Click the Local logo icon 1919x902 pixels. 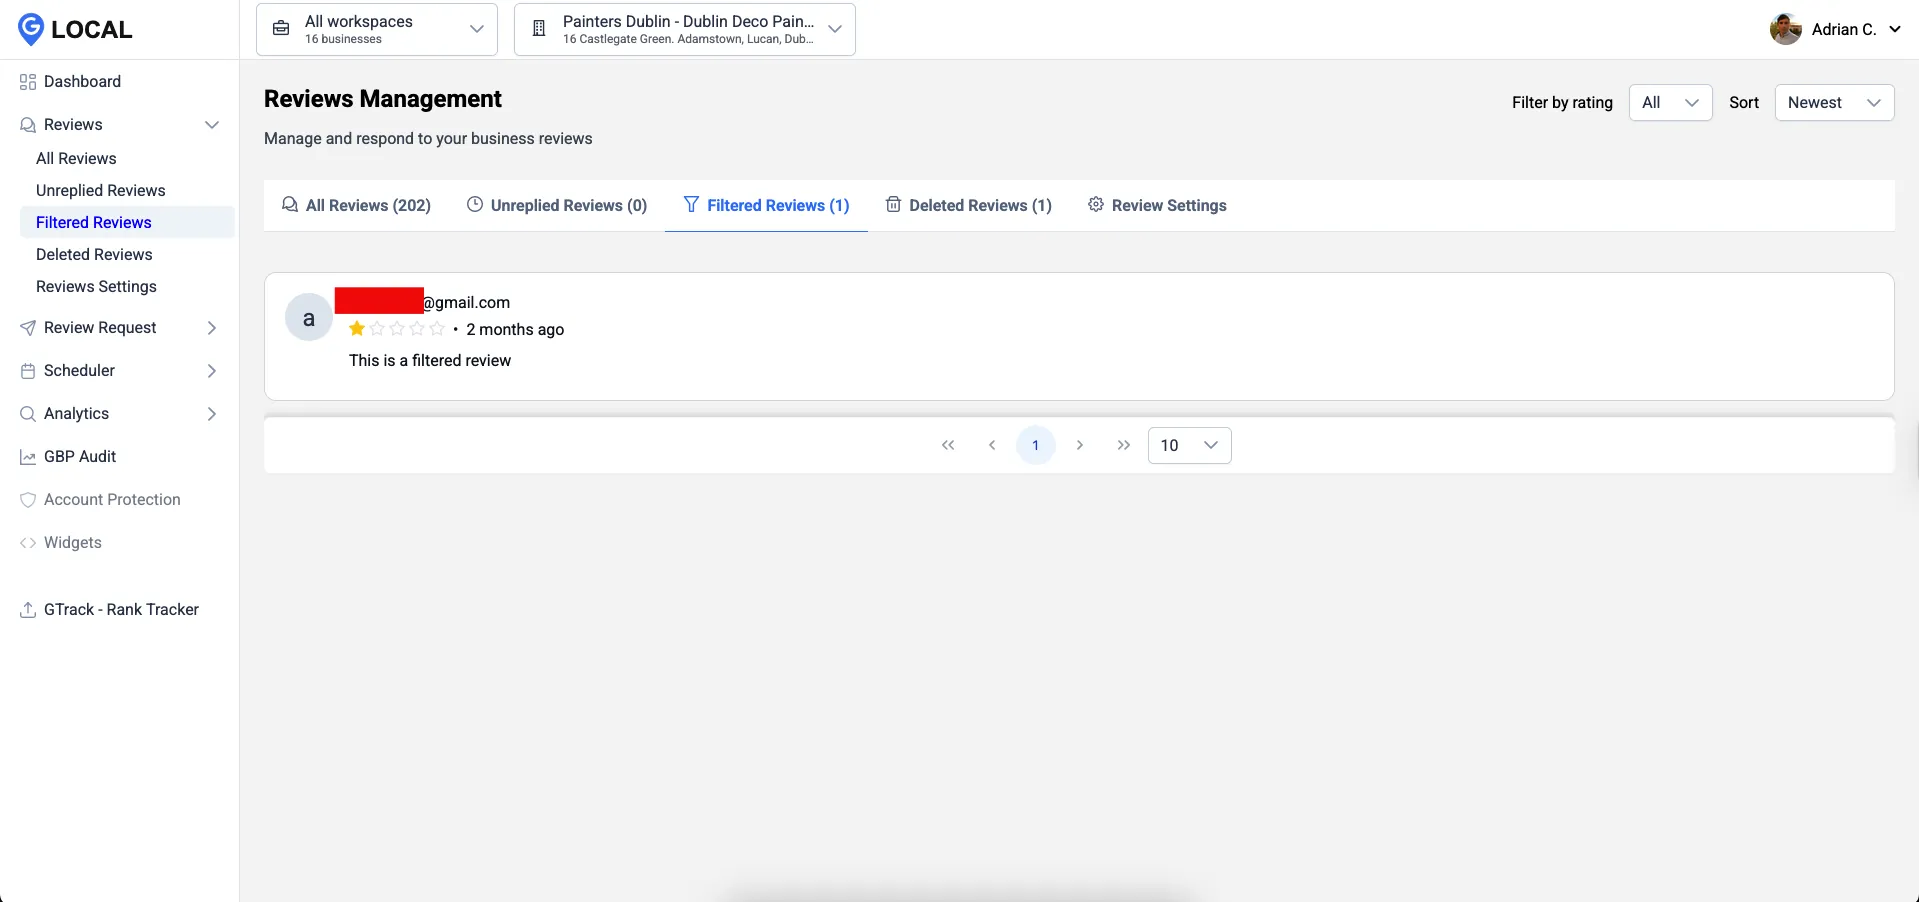coord(31,29)
